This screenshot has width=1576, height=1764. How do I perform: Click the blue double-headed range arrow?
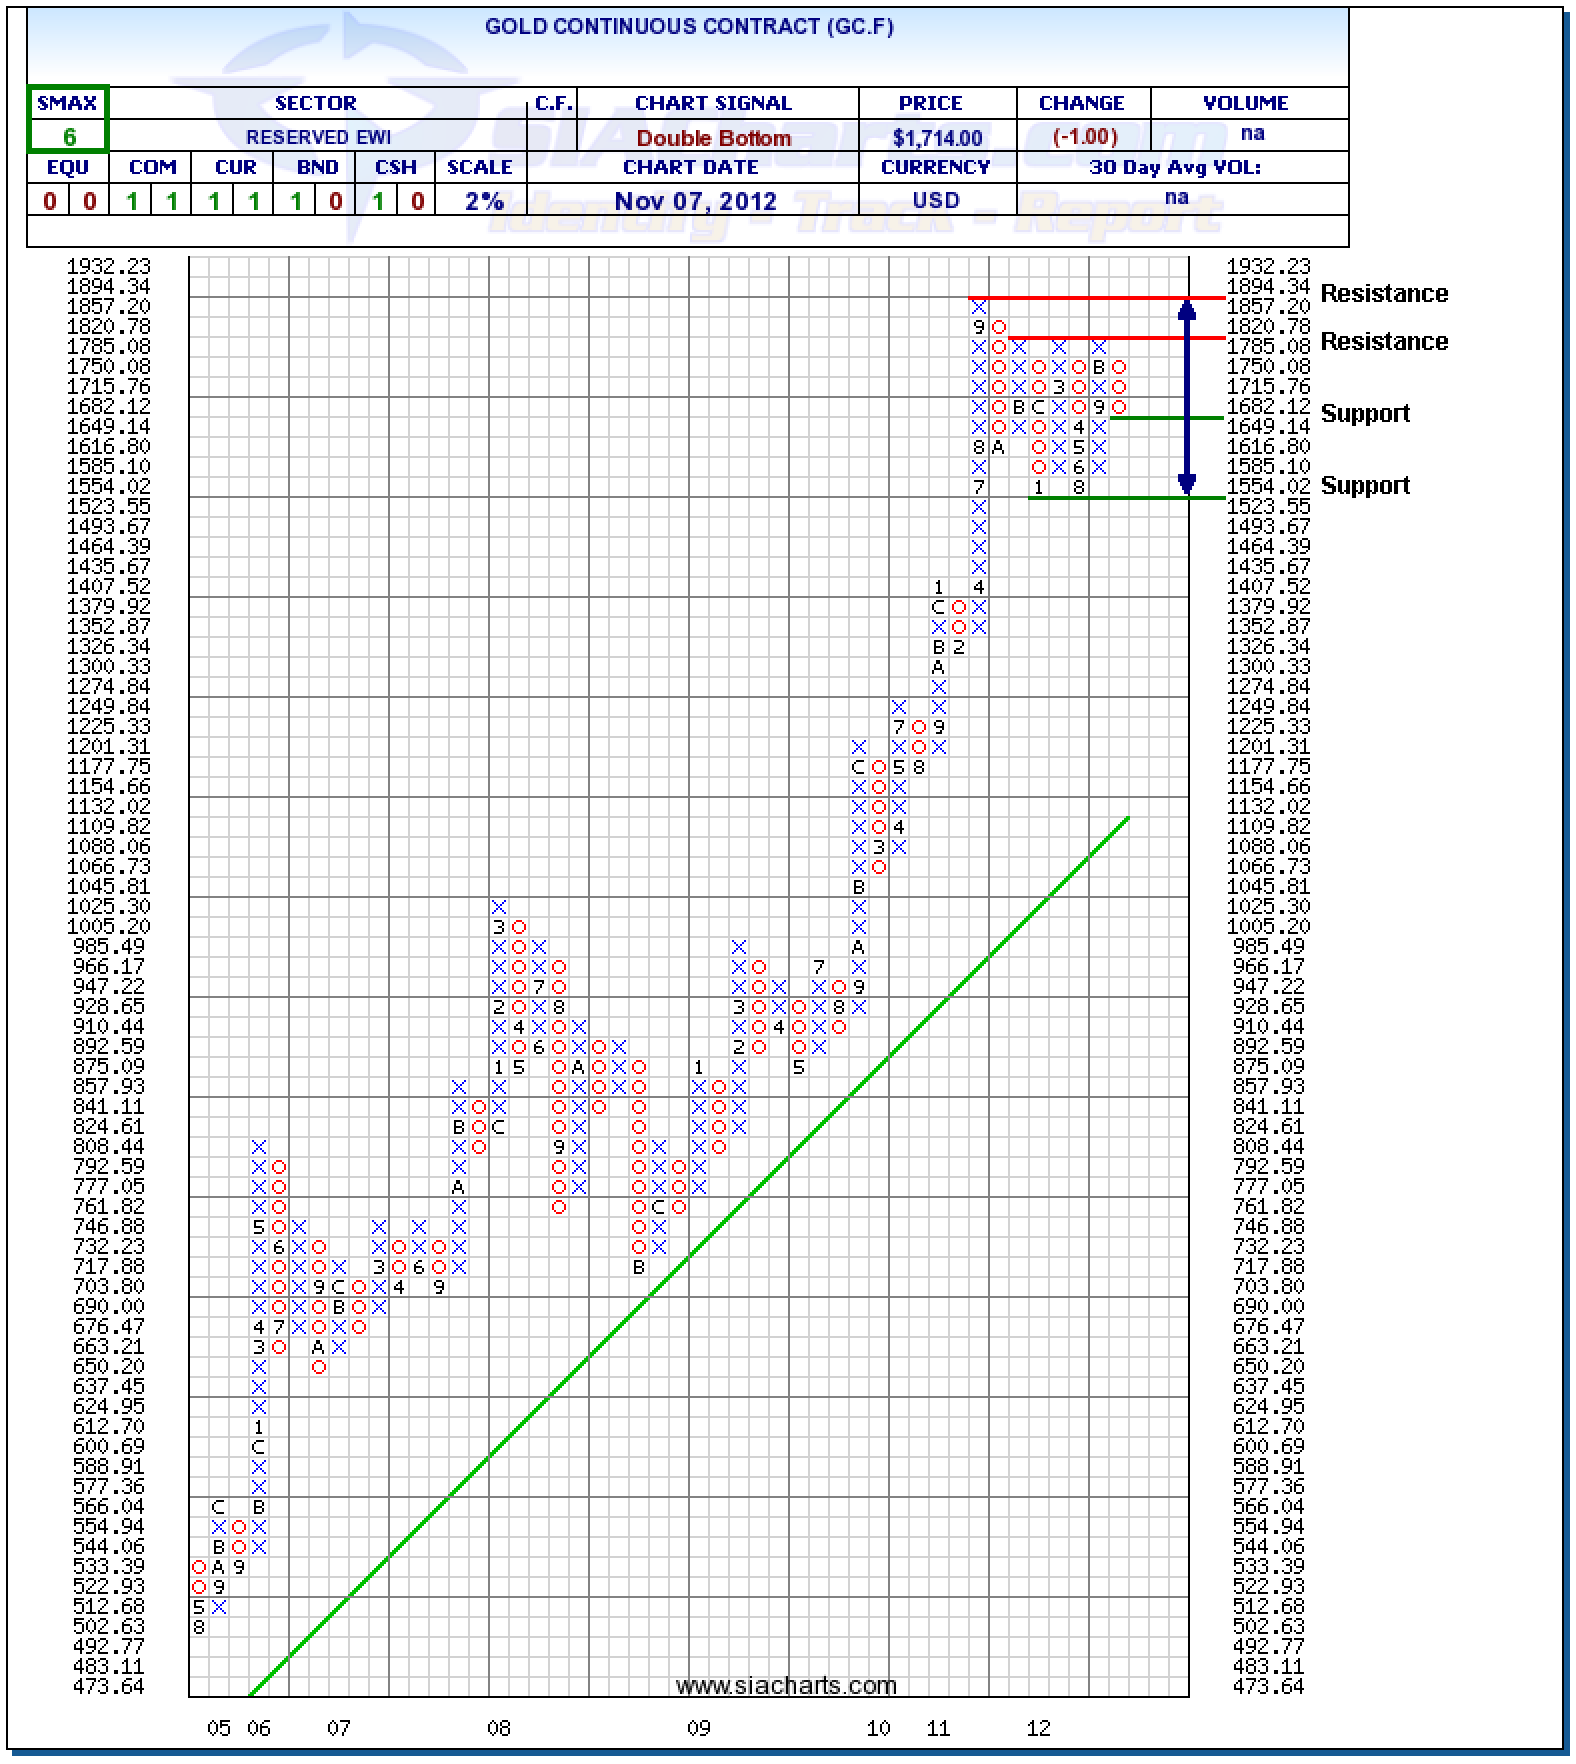(1186, 398)
